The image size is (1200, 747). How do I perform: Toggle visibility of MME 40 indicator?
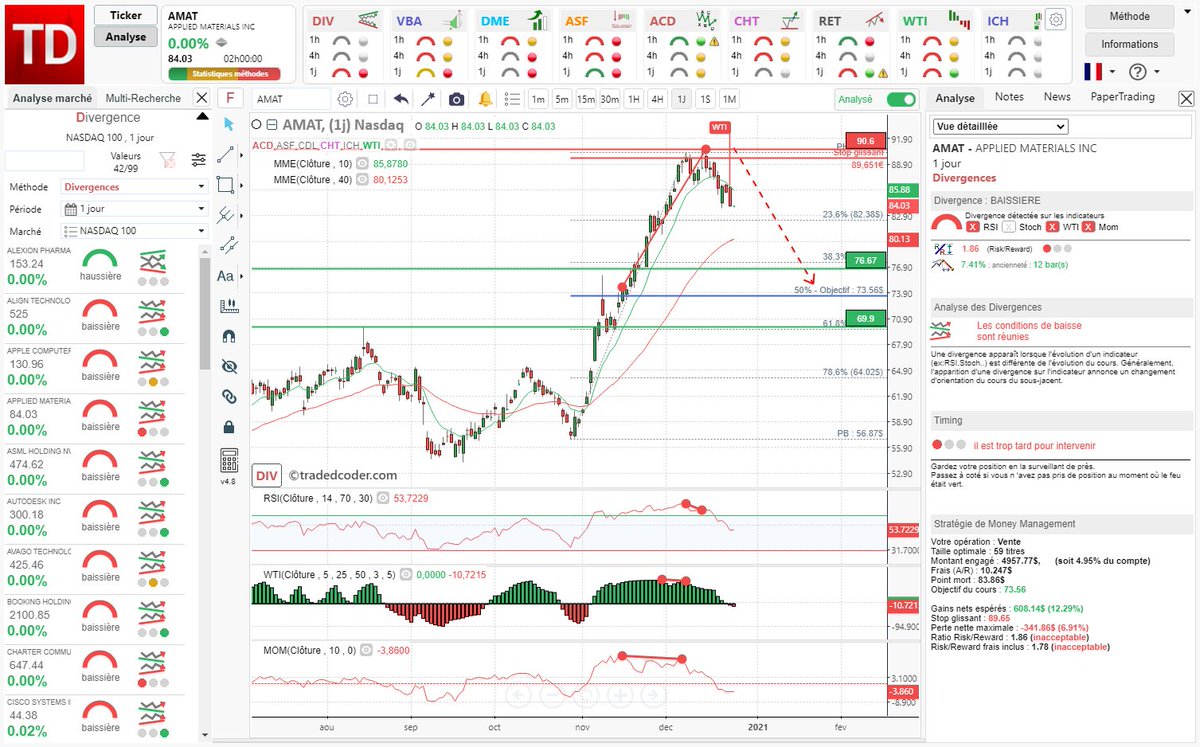pyautogui.click(x=363, y=179)
